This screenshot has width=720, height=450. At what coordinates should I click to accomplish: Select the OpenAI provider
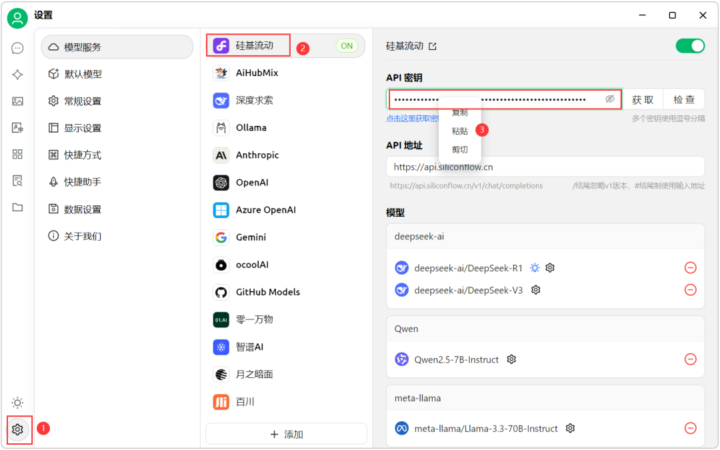click(285, 182)
